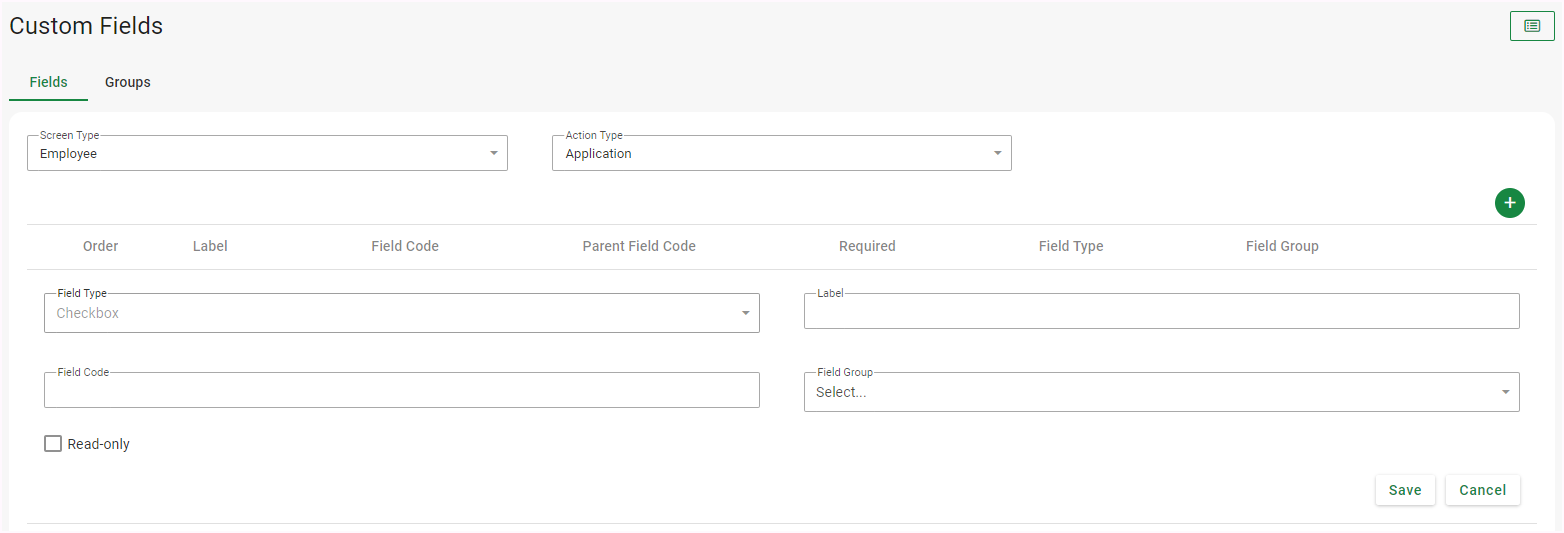Click the list view icon button
1564x533 pixels.
(x=1531, y=26)
